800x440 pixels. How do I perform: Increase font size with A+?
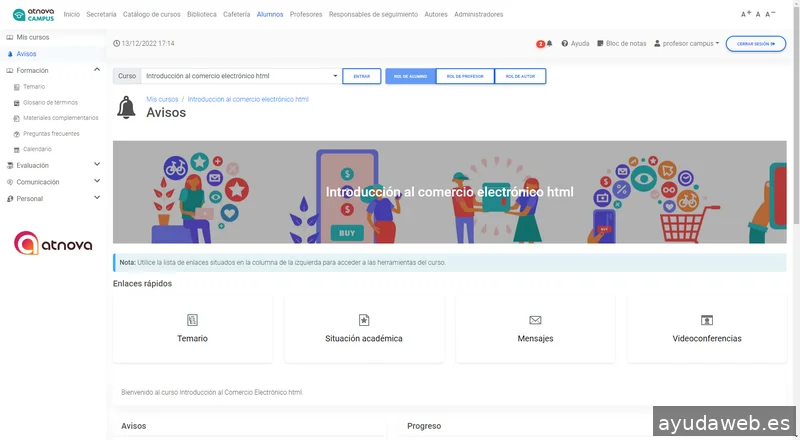[x=745, y=14]
